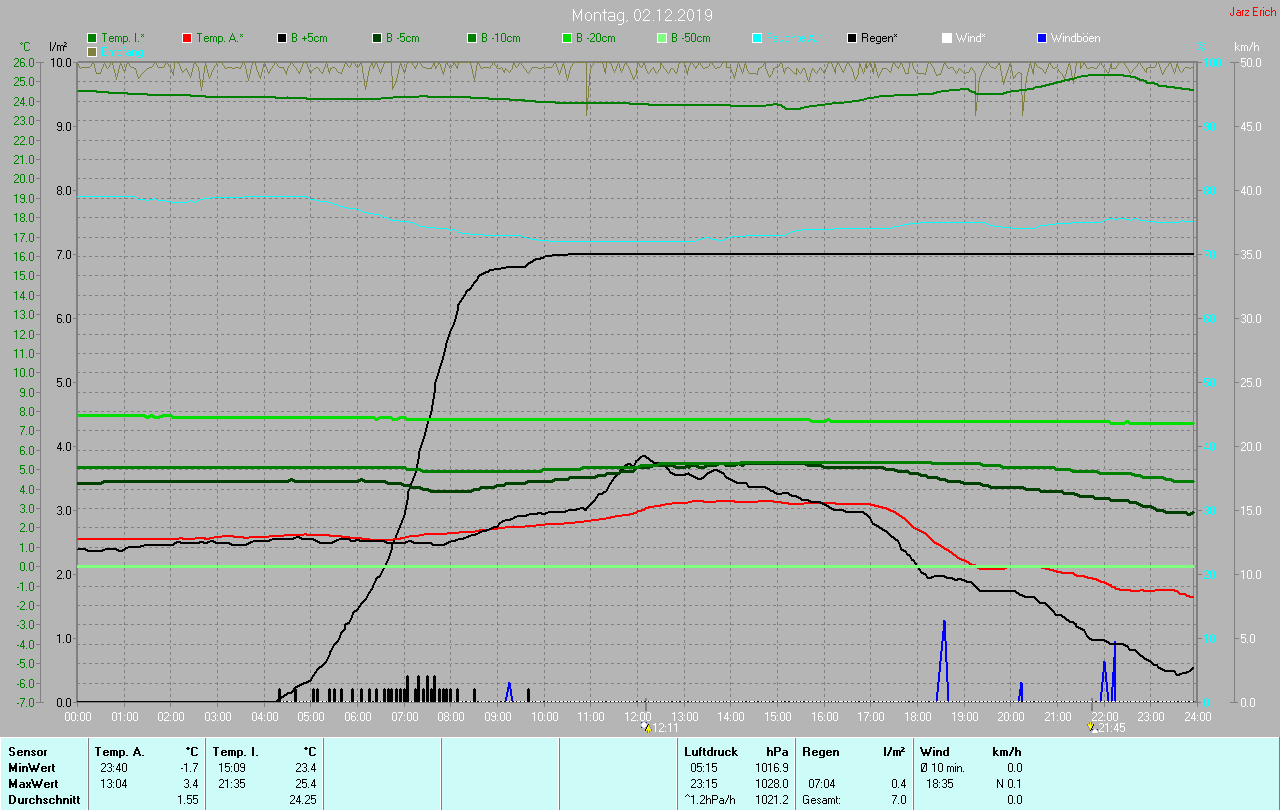This screenshot has width=1280, height=810.
Task: Select the inside maximum value "25.4"
Action: click(x=305, y=783)
